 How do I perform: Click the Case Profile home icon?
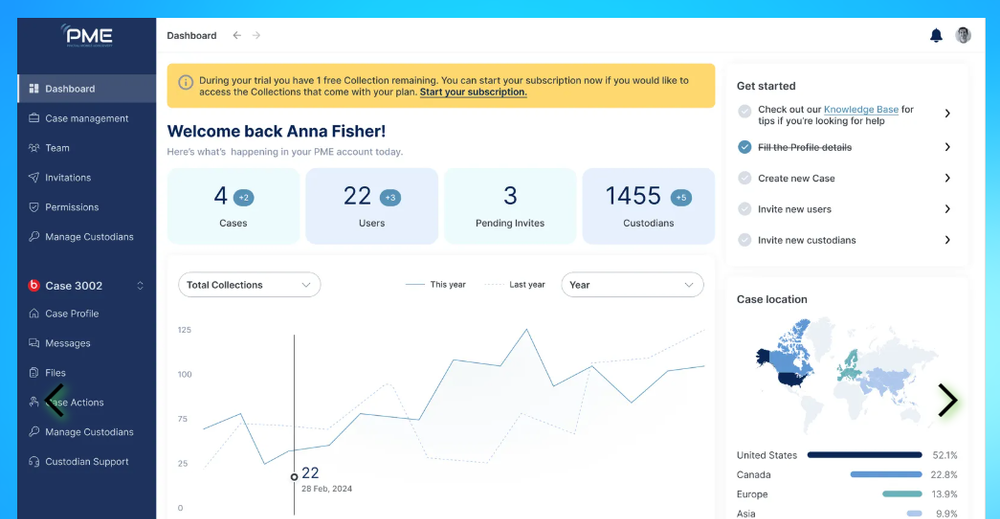click(34, 313)
